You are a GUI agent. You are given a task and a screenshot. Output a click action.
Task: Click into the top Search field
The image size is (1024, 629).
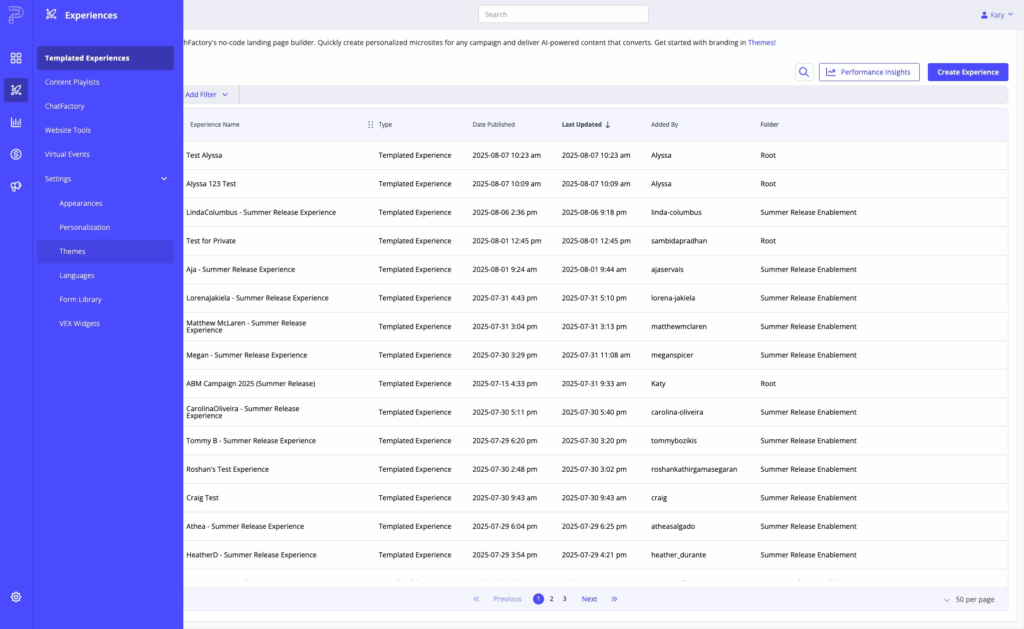(x=564, y=14)
